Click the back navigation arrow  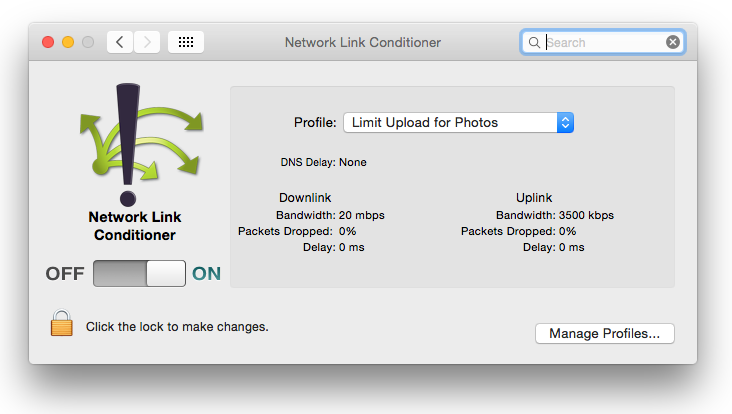120,42
